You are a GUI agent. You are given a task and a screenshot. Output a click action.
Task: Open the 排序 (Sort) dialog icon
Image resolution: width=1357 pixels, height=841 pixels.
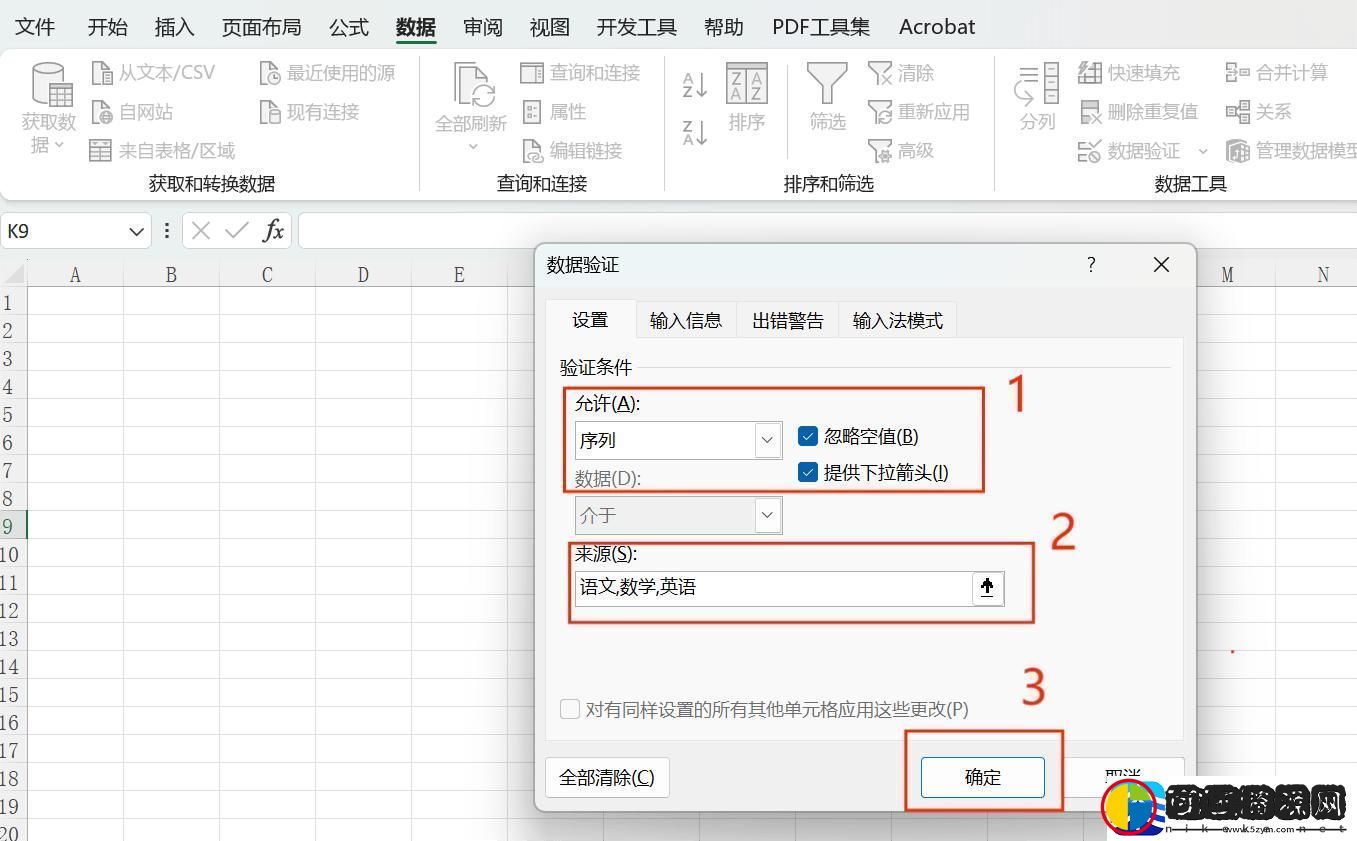tap(747, 84)
